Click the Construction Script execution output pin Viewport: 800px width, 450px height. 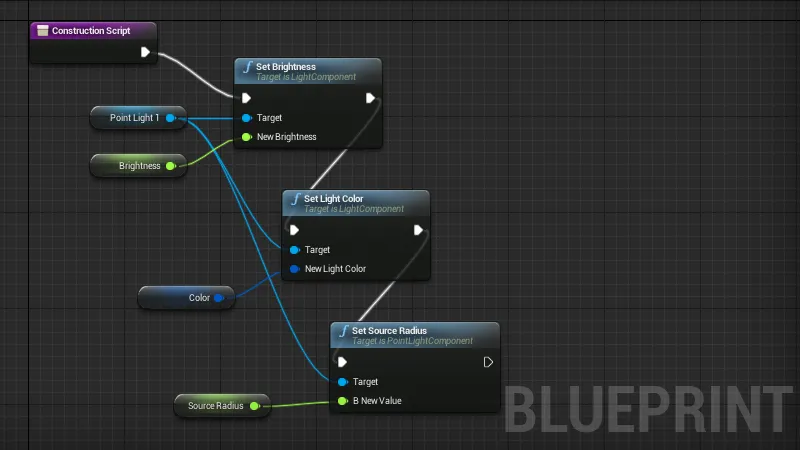pyautogui.click(x=145, y=52)
